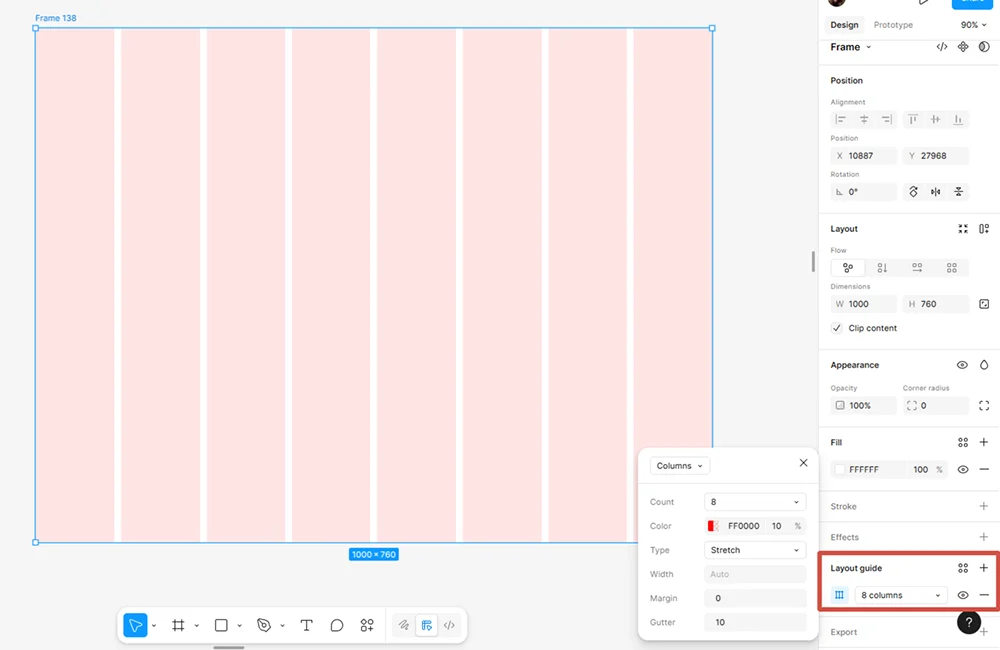1000x650 pixels.
Task: Open Fill styles library icon
Action: tap(963, 442)
